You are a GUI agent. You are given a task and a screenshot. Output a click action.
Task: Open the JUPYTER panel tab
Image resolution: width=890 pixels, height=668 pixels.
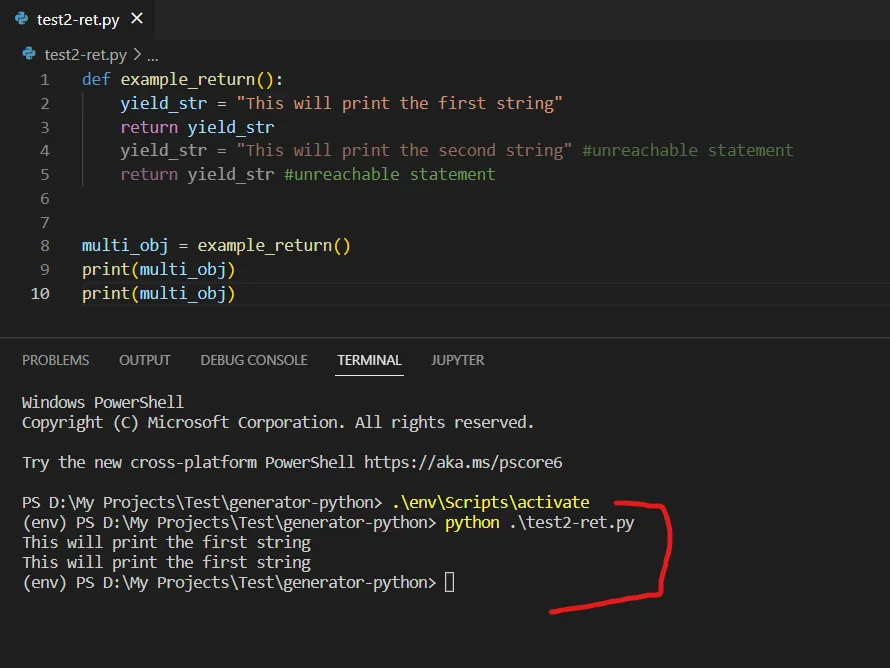click(x=457, y=360)
